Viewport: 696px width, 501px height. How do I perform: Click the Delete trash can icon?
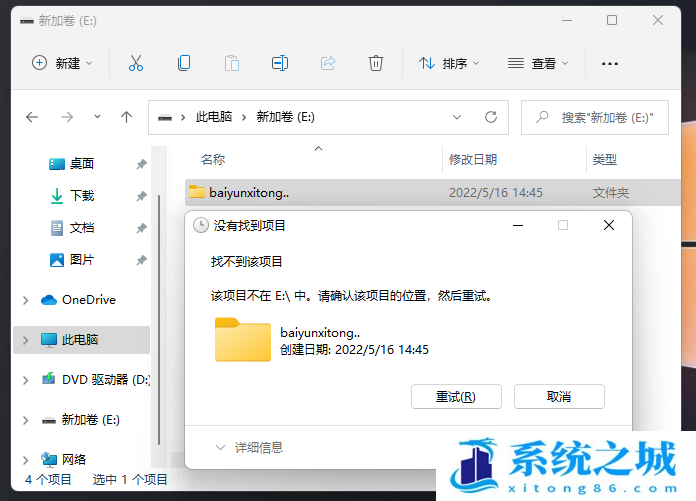coord(376,63)
